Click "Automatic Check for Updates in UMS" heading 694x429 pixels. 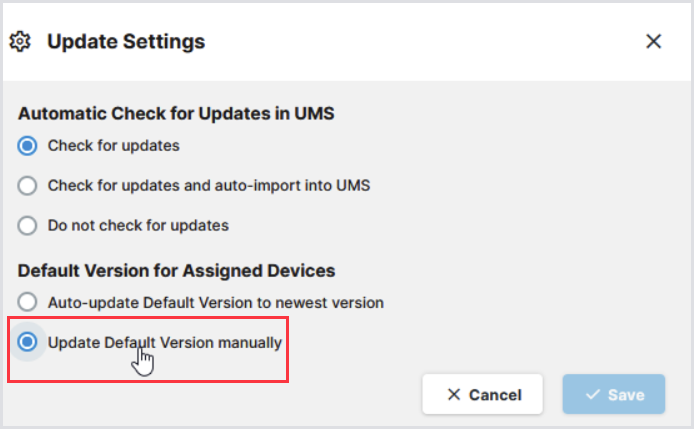(176, 114)
